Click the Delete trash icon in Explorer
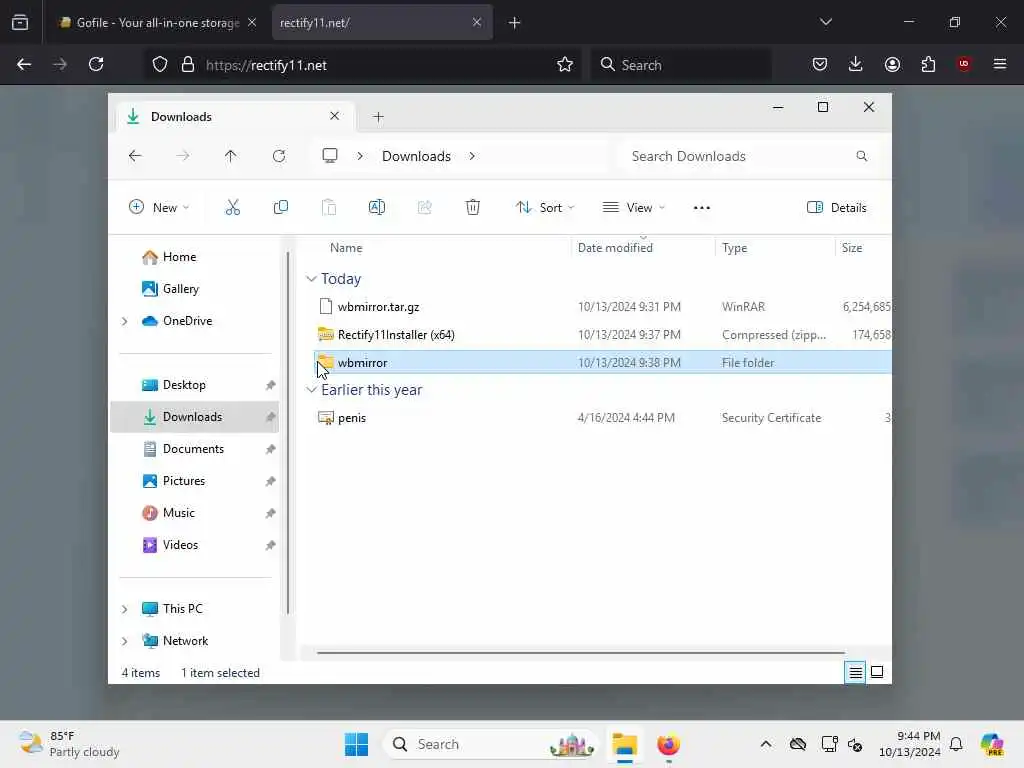The width and height of the screenshot is (1024, 768). click(x=473, y=208)
